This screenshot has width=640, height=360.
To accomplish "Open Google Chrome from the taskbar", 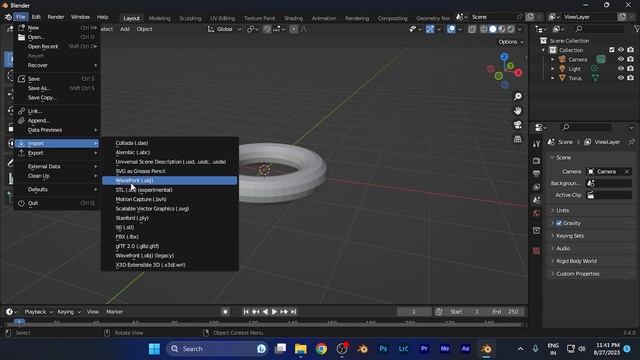I will tap(321, 349).
